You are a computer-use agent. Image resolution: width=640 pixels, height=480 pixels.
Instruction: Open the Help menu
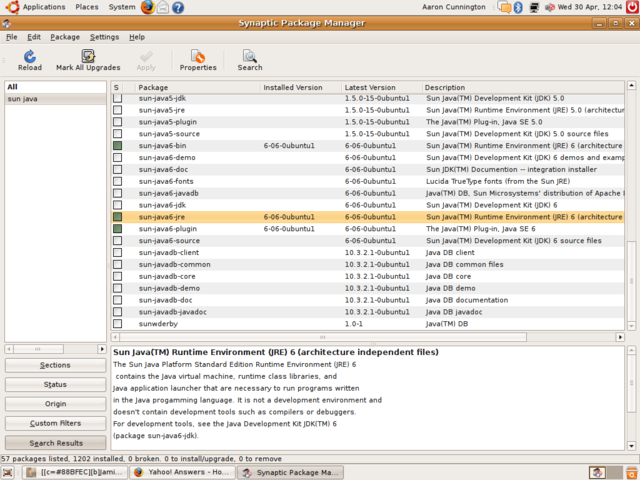[137, 37]
